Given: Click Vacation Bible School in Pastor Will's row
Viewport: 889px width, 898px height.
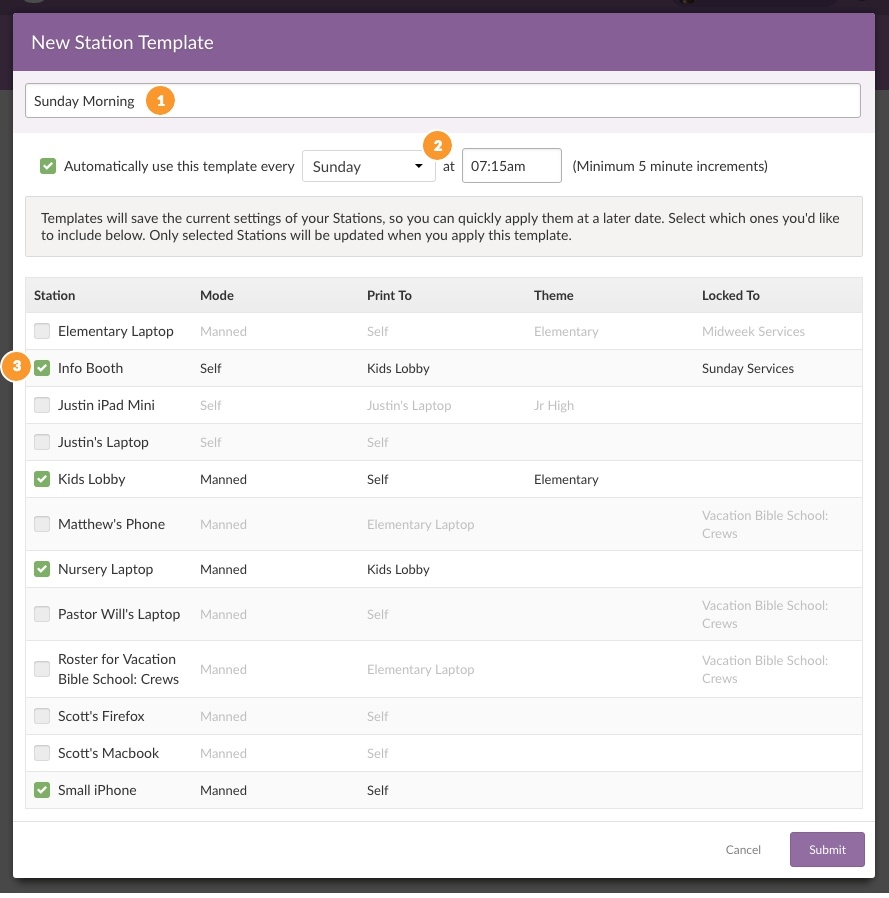Looking at the screenshot, I should pos(765,614).
